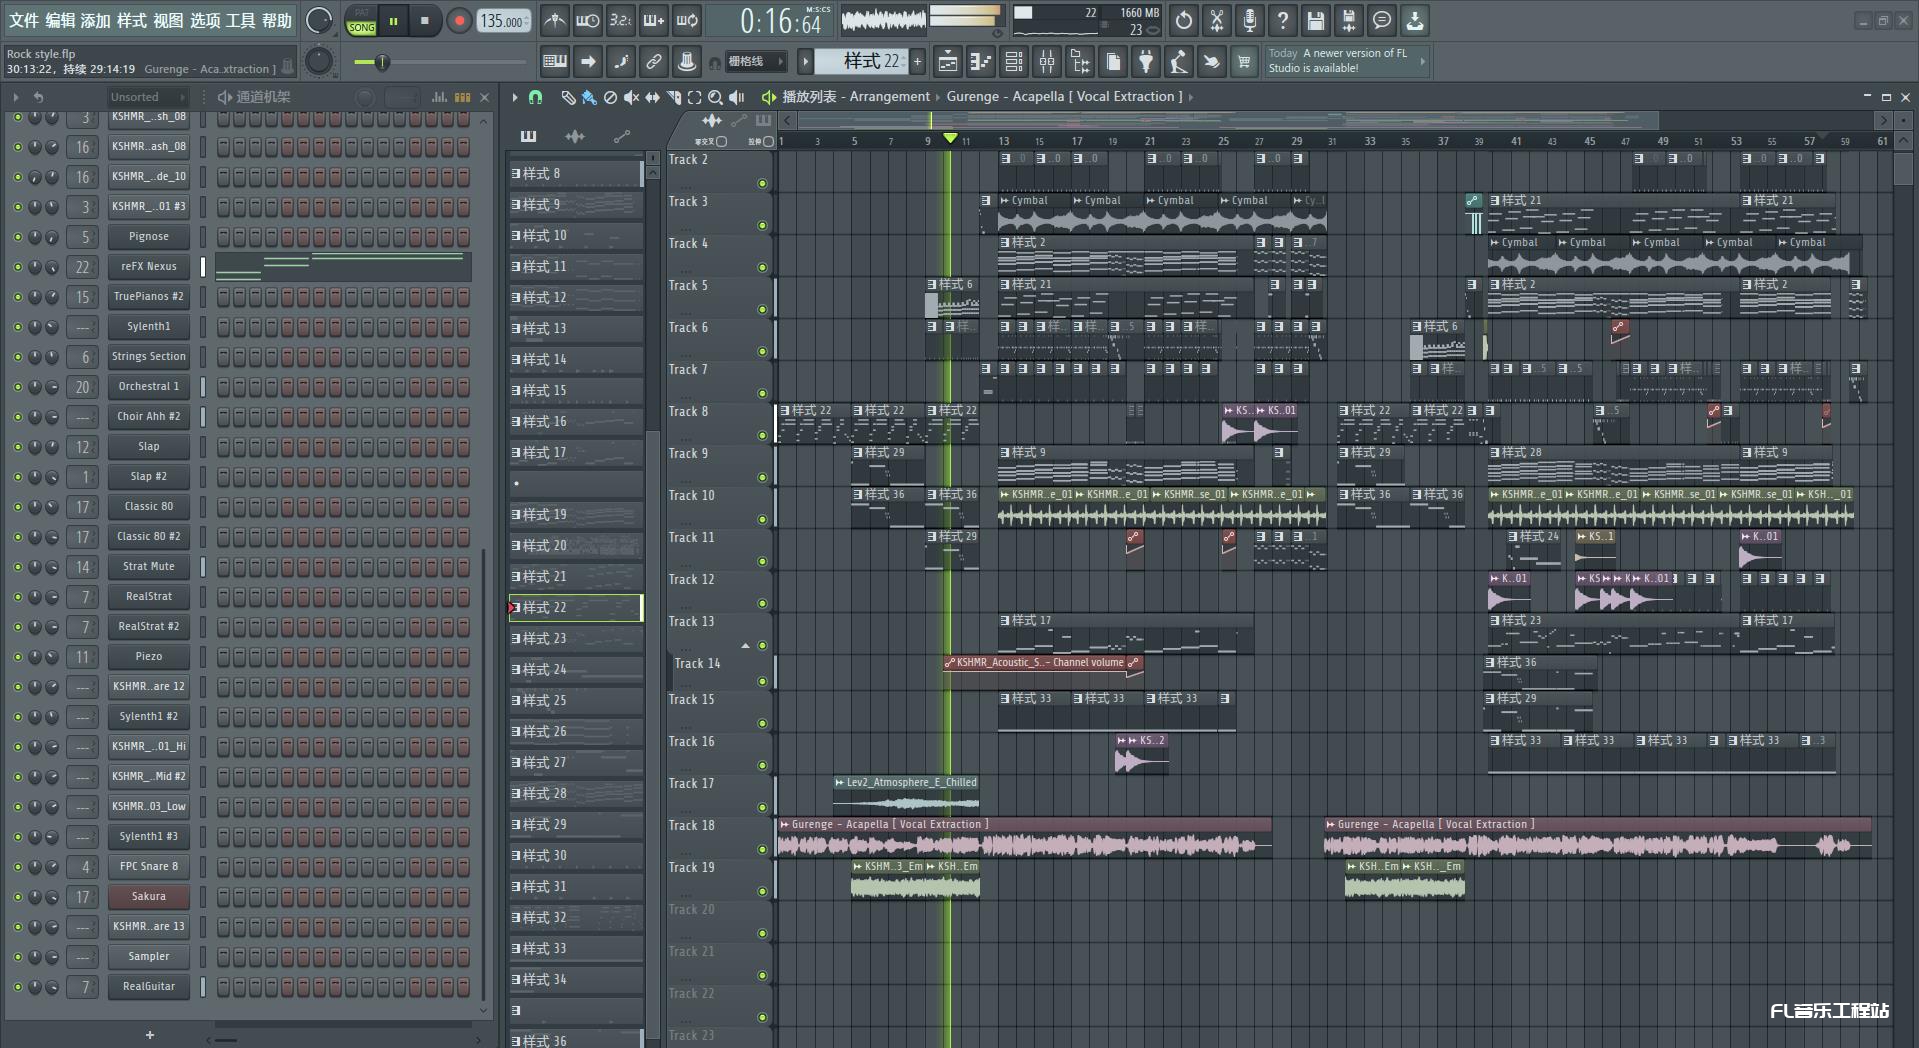Open the plugin picker plug icon
The width and height of the screenshot is (1919, 1048).
(x=1146, y=62)
